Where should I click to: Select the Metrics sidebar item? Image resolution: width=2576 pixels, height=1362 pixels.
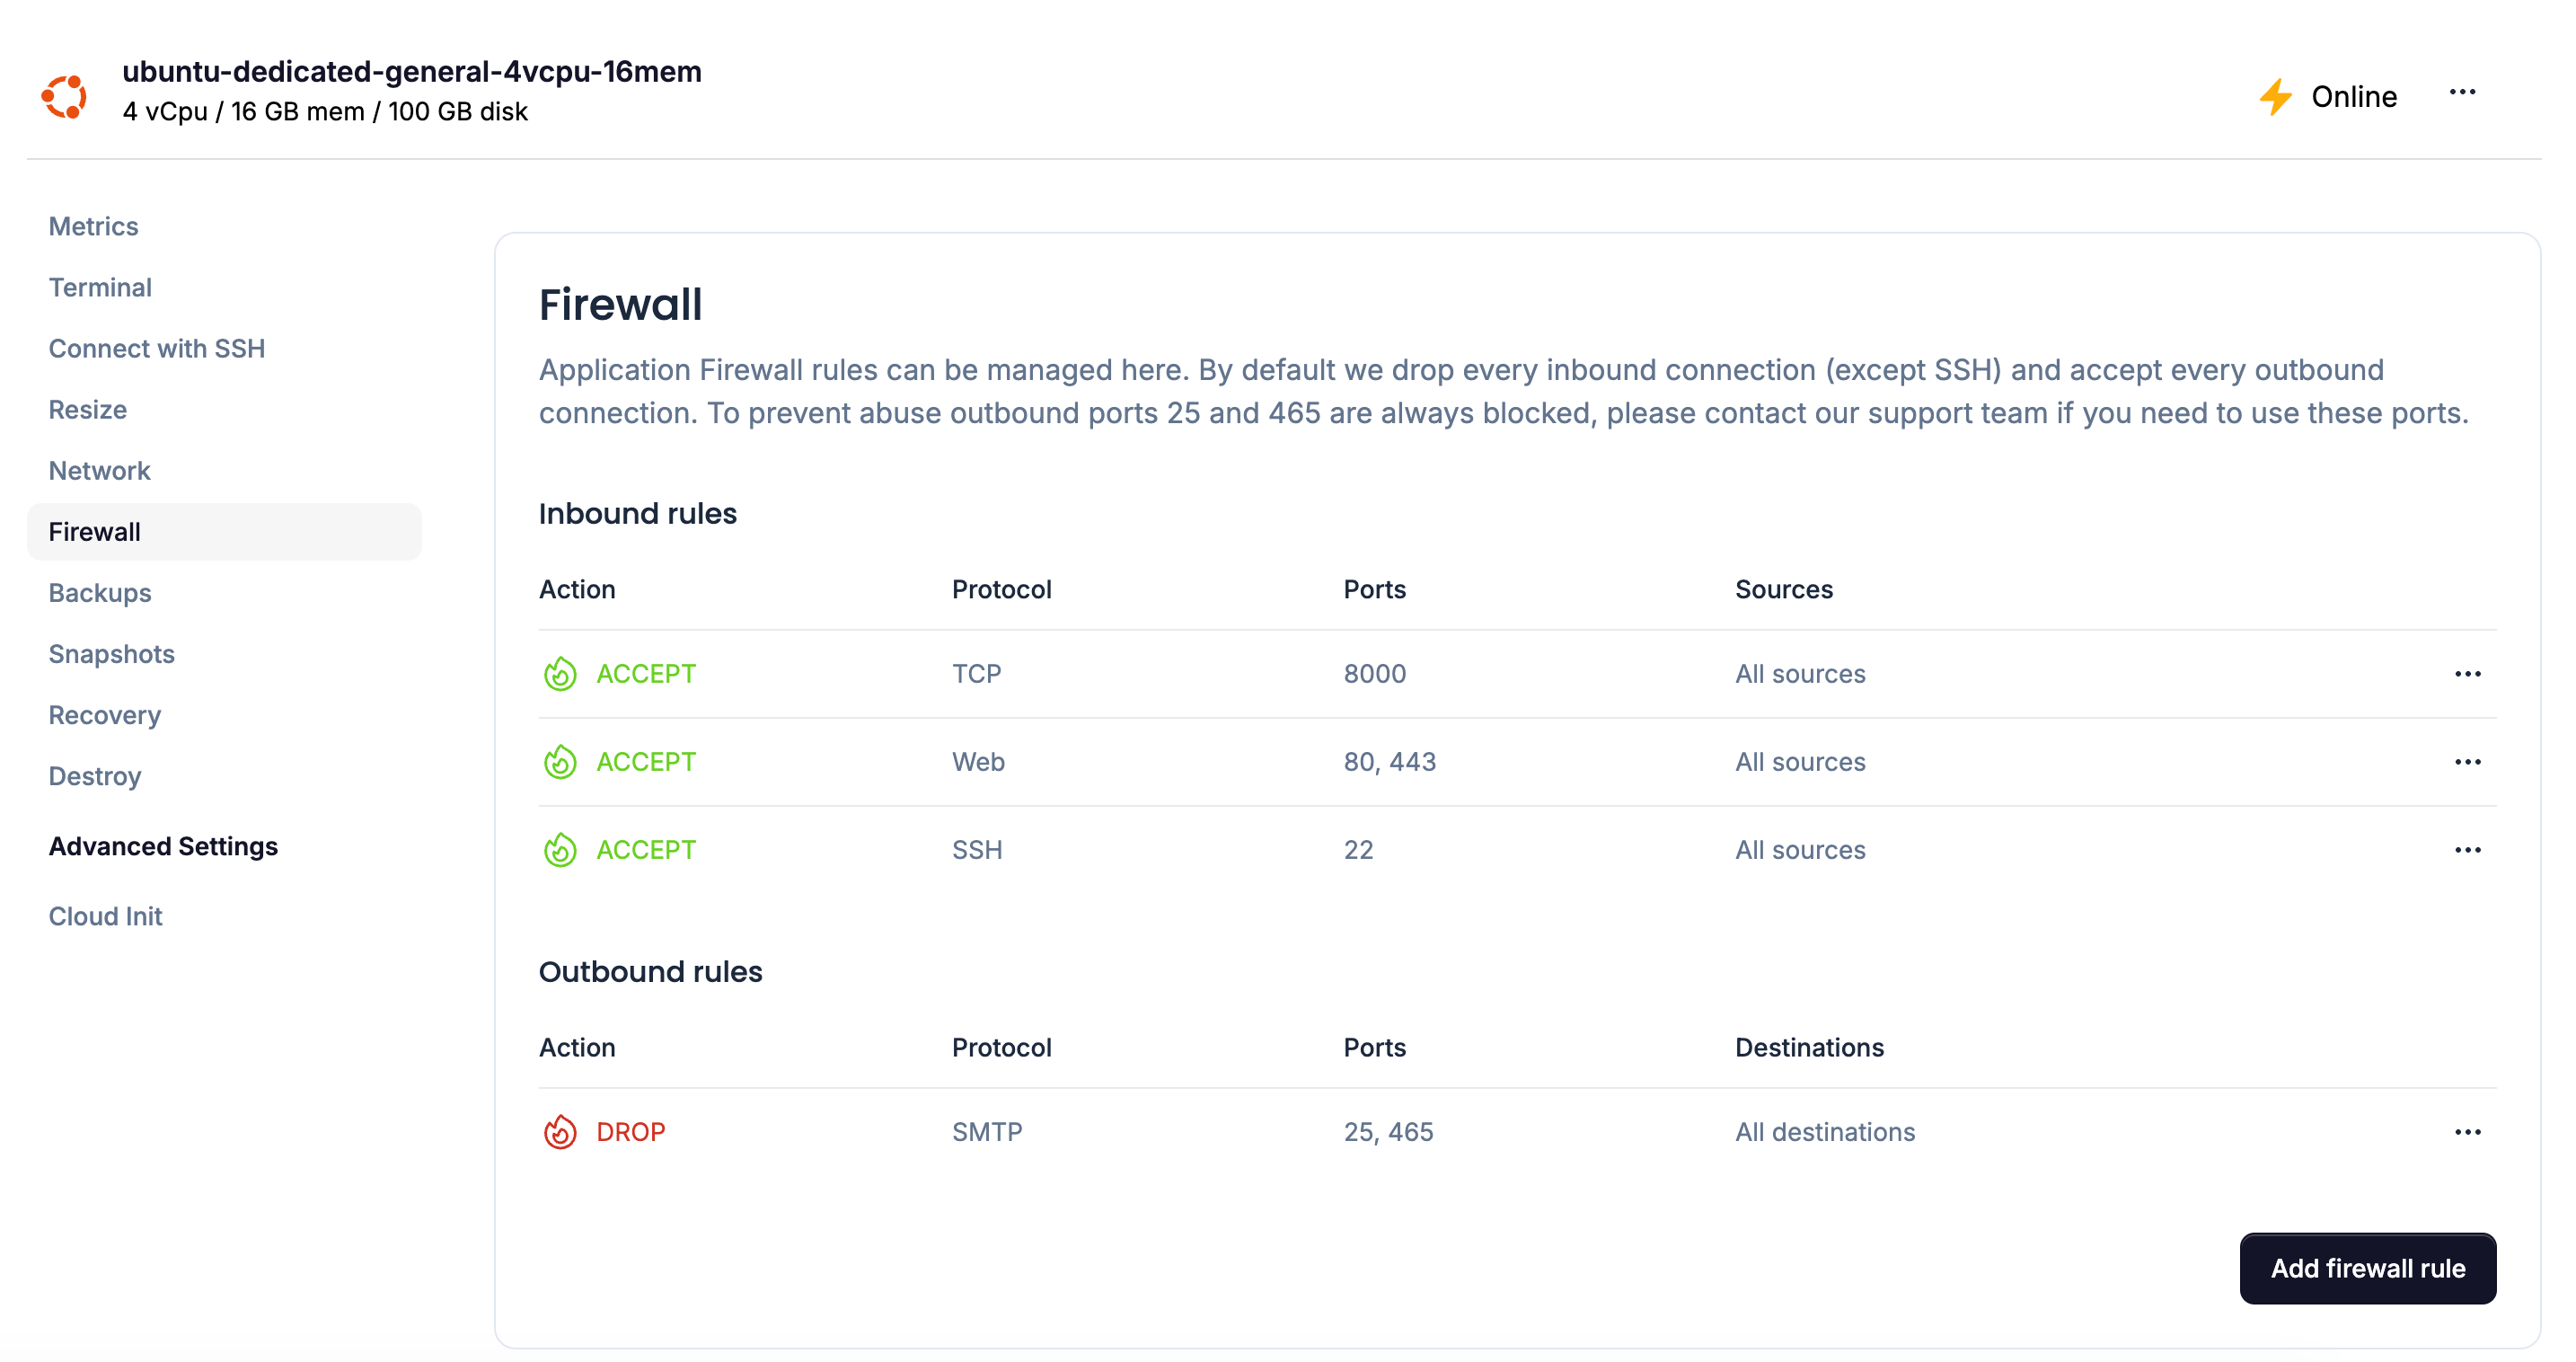click(x=93, y=226)
